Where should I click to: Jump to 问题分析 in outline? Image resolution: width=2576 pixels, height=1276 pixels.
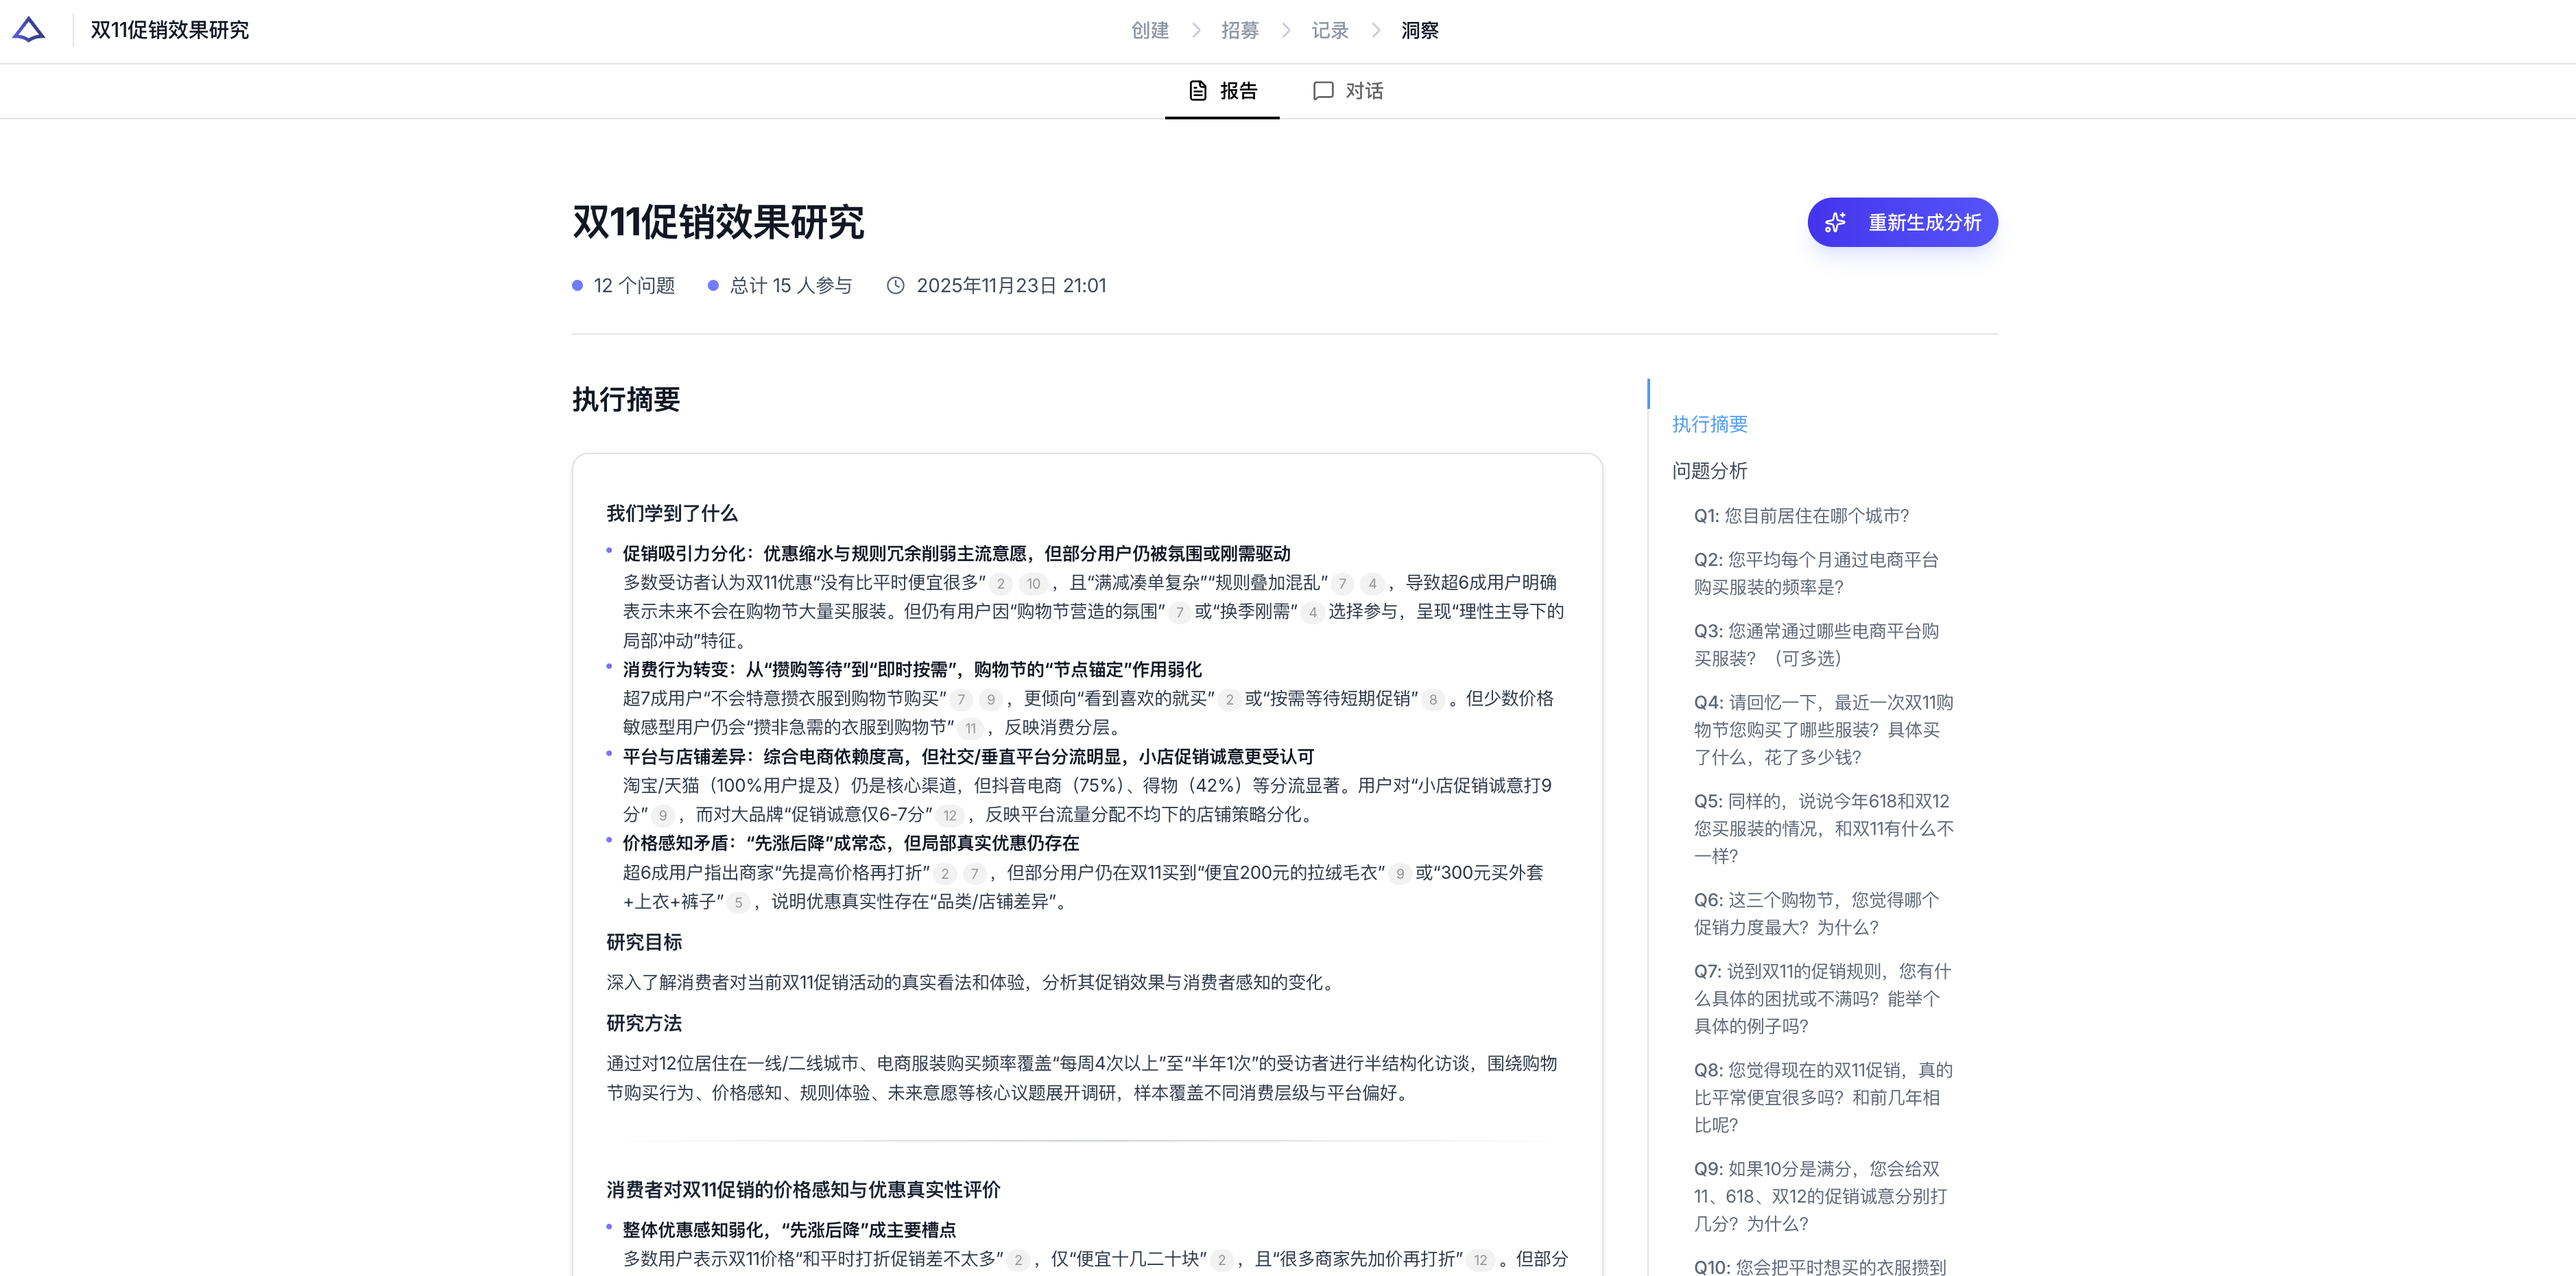click(1709, 470)
